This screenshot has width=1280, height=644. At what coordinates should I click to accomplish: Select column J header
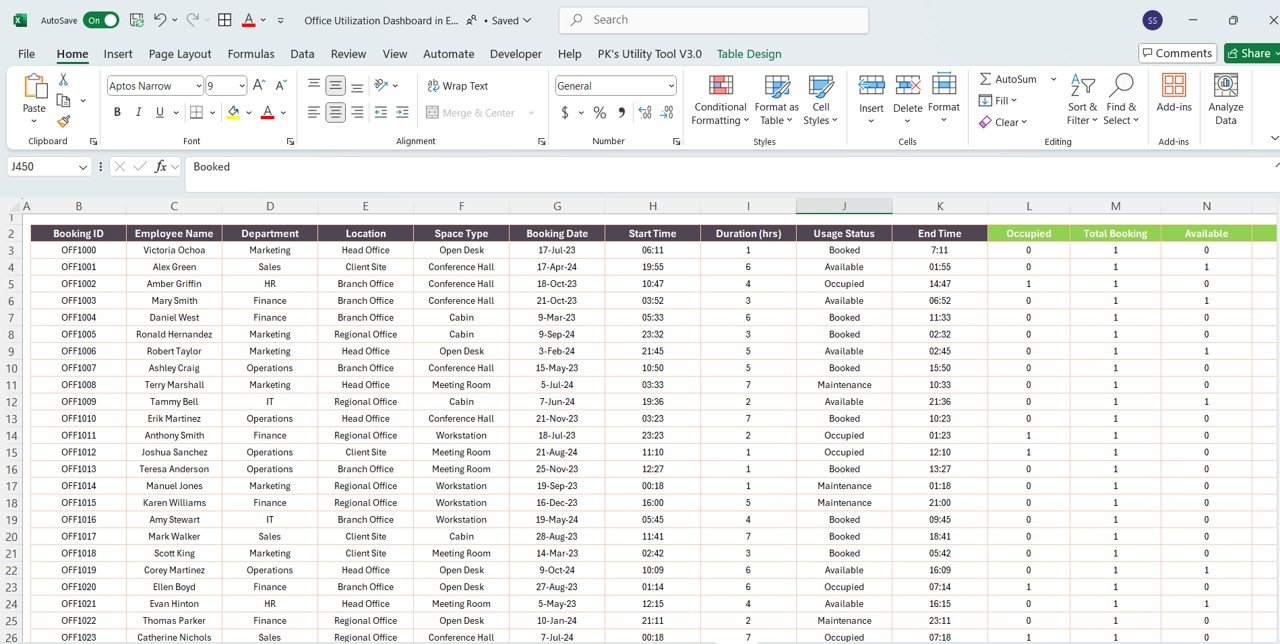click(844, 206)
